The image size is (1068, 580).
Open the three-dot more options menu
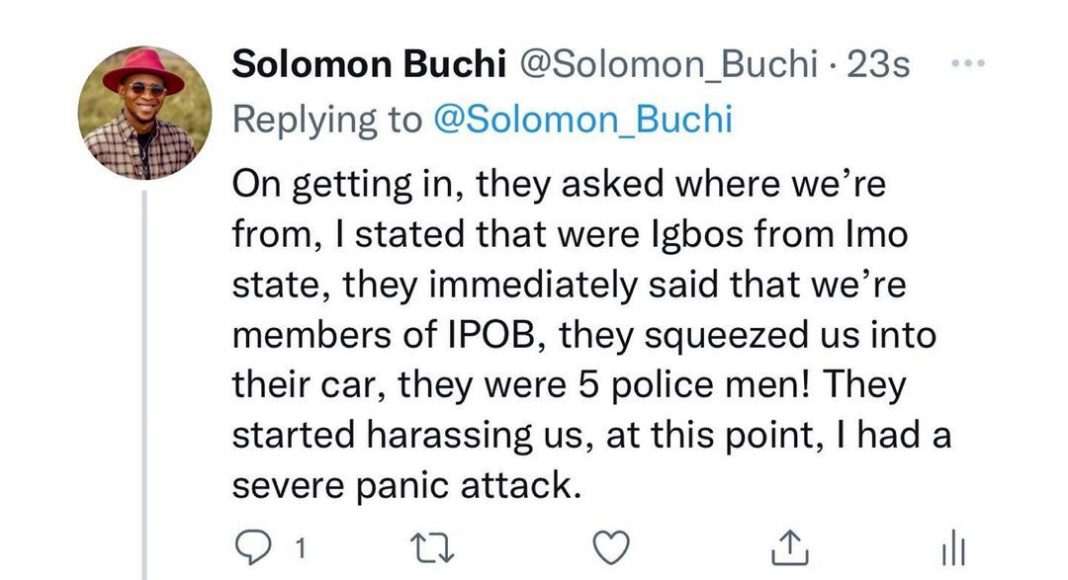pos(965,65)
